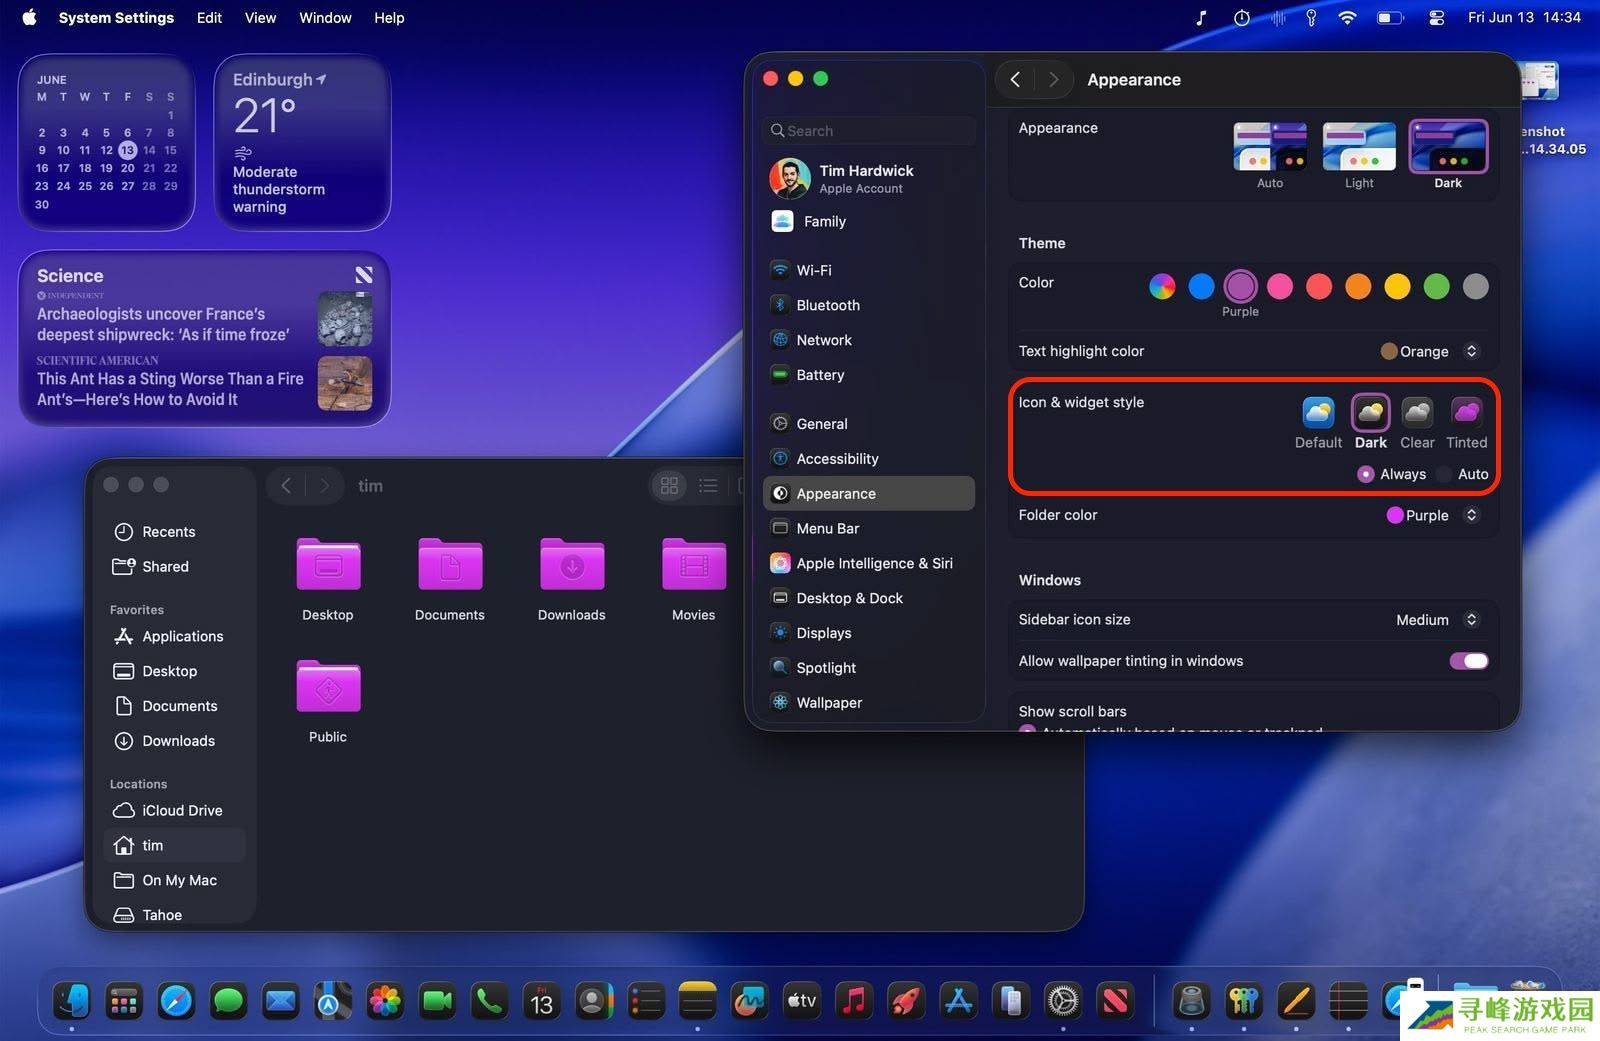
Task: Open Wallpaper settings in sidebar
Action: [828, 703]
